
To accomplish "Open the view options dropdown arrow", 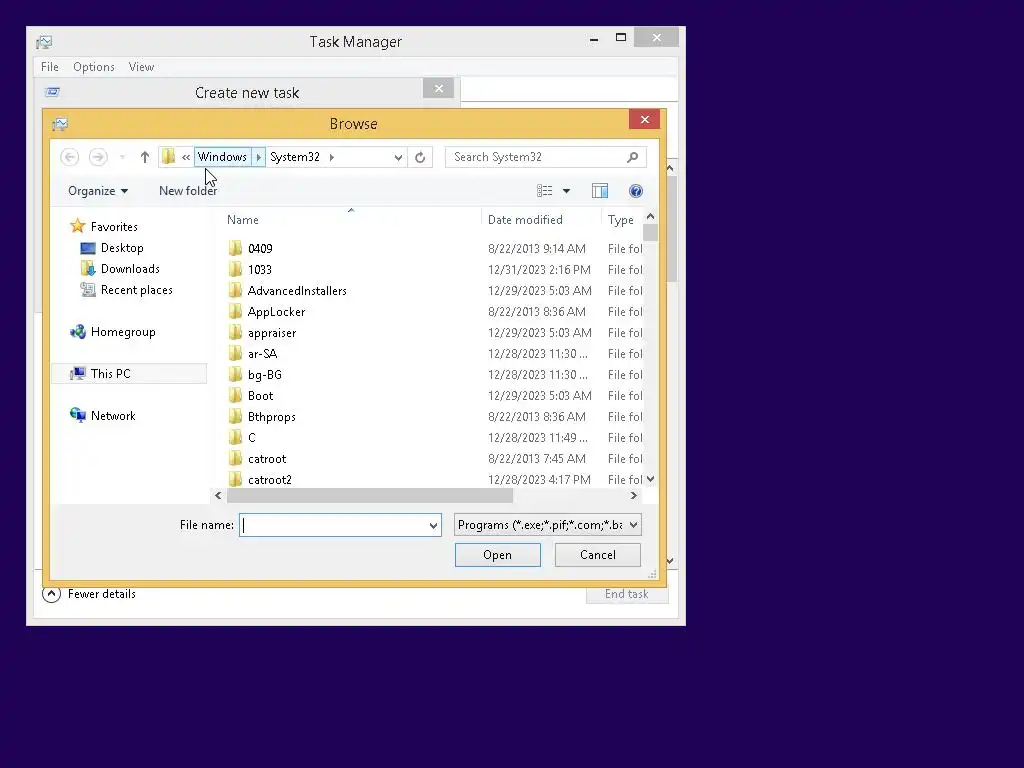I will pos(566,191).
